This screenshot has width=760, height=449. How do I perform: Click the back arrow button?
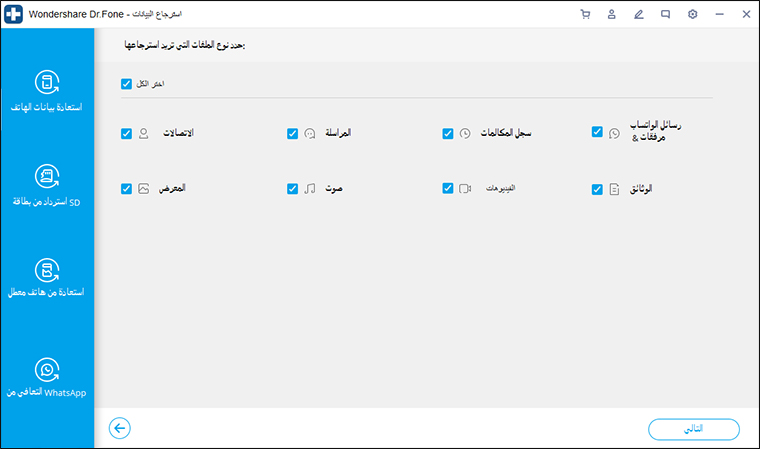(x=120, y=428)
